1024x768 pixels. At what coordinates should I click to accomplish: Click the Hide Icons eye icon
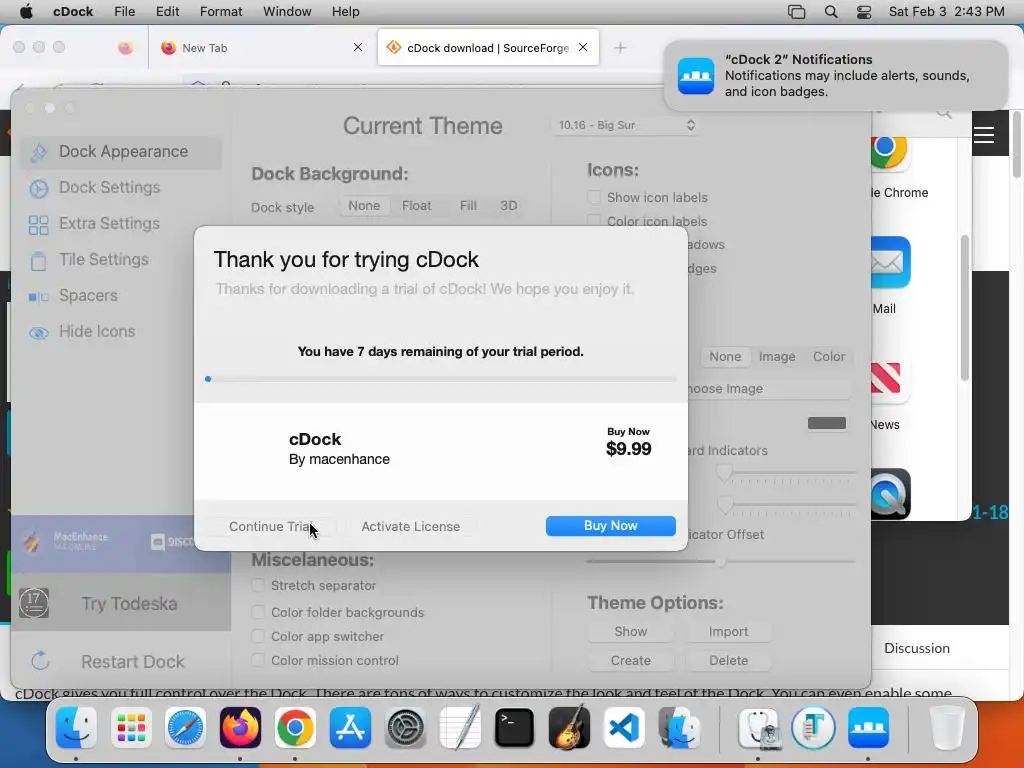point(39,333)
